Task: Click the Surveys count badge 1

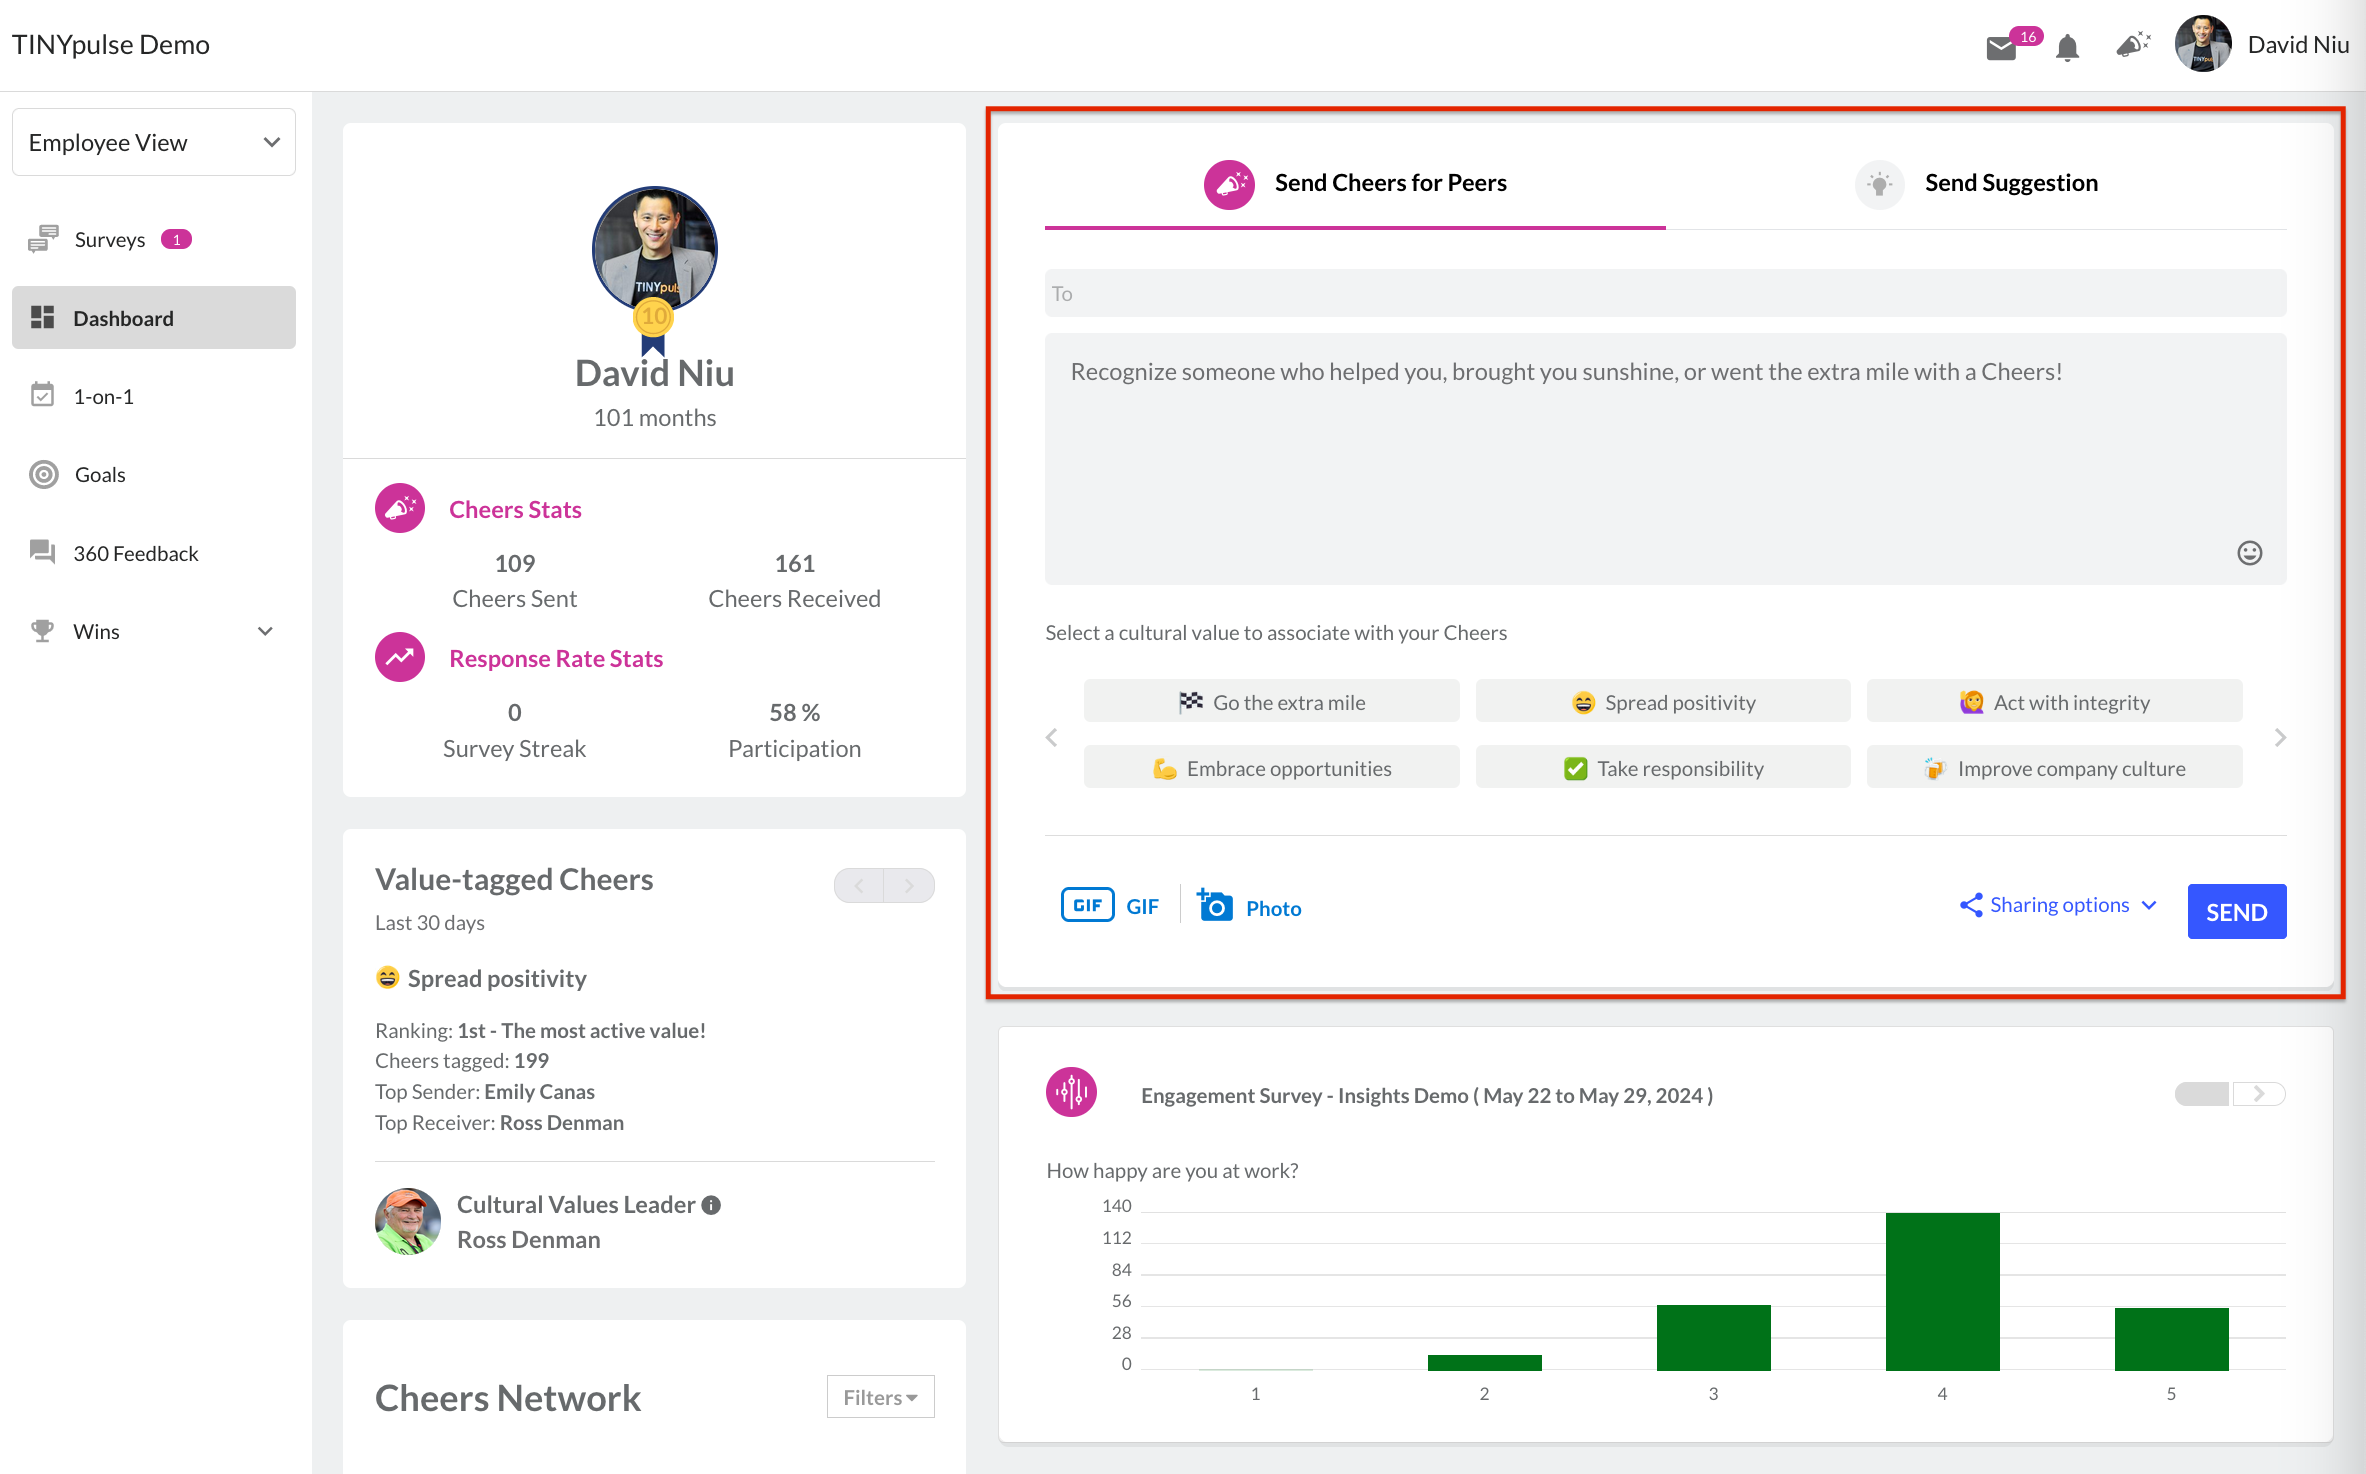Action: pyautogui.click(x=176, y=239)
